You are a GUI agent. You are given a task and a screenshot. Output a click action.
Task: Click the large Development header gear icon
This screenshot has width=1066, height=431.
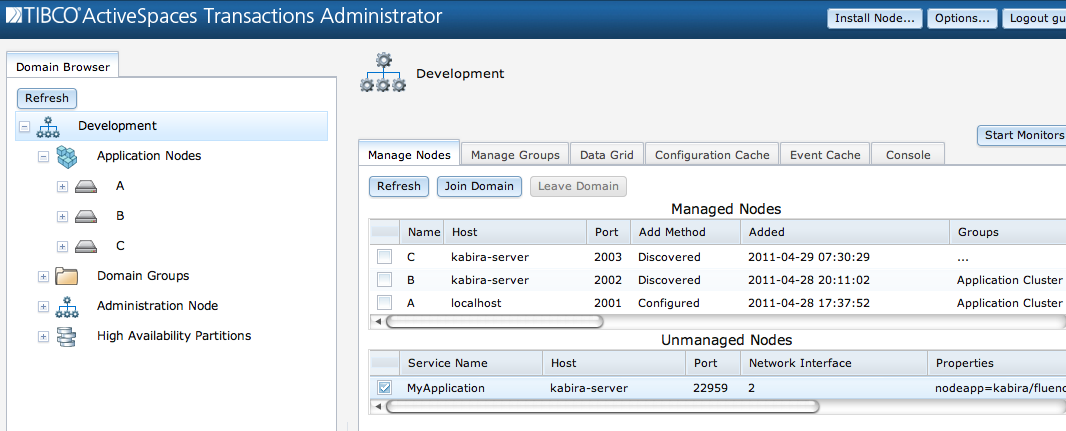pyautogui.click(x=383, y=73)
